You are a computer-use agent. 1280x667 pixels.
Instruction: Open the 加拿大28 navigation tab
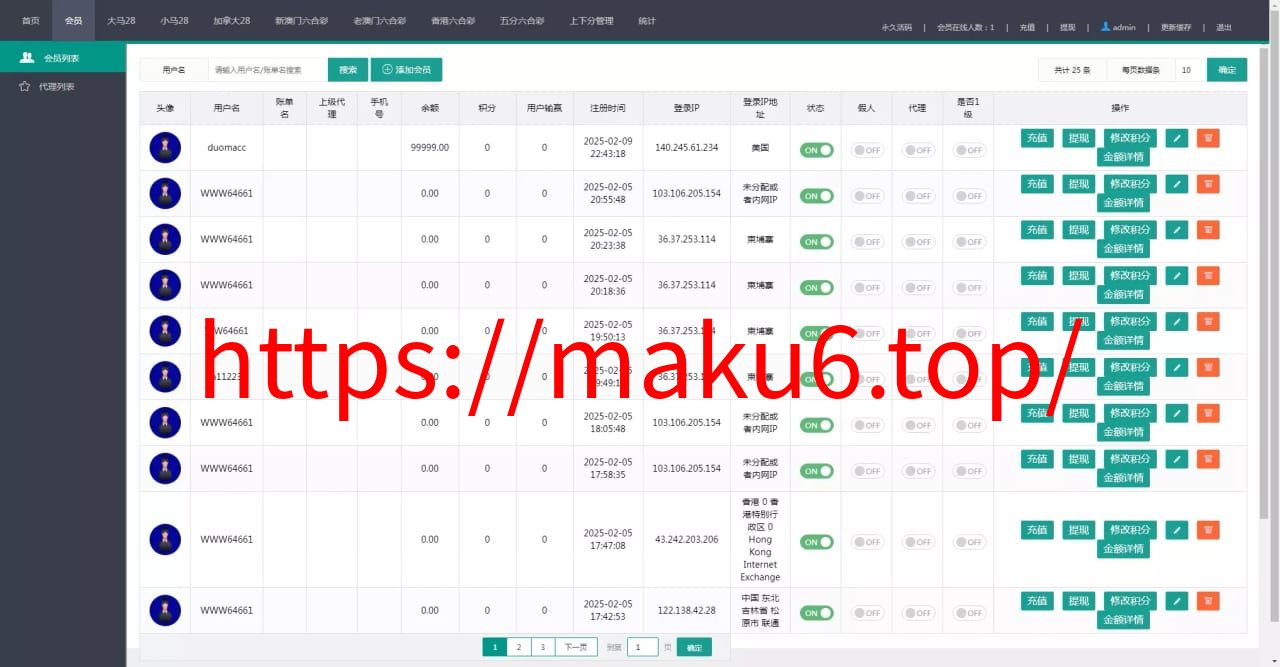[231, 21]
